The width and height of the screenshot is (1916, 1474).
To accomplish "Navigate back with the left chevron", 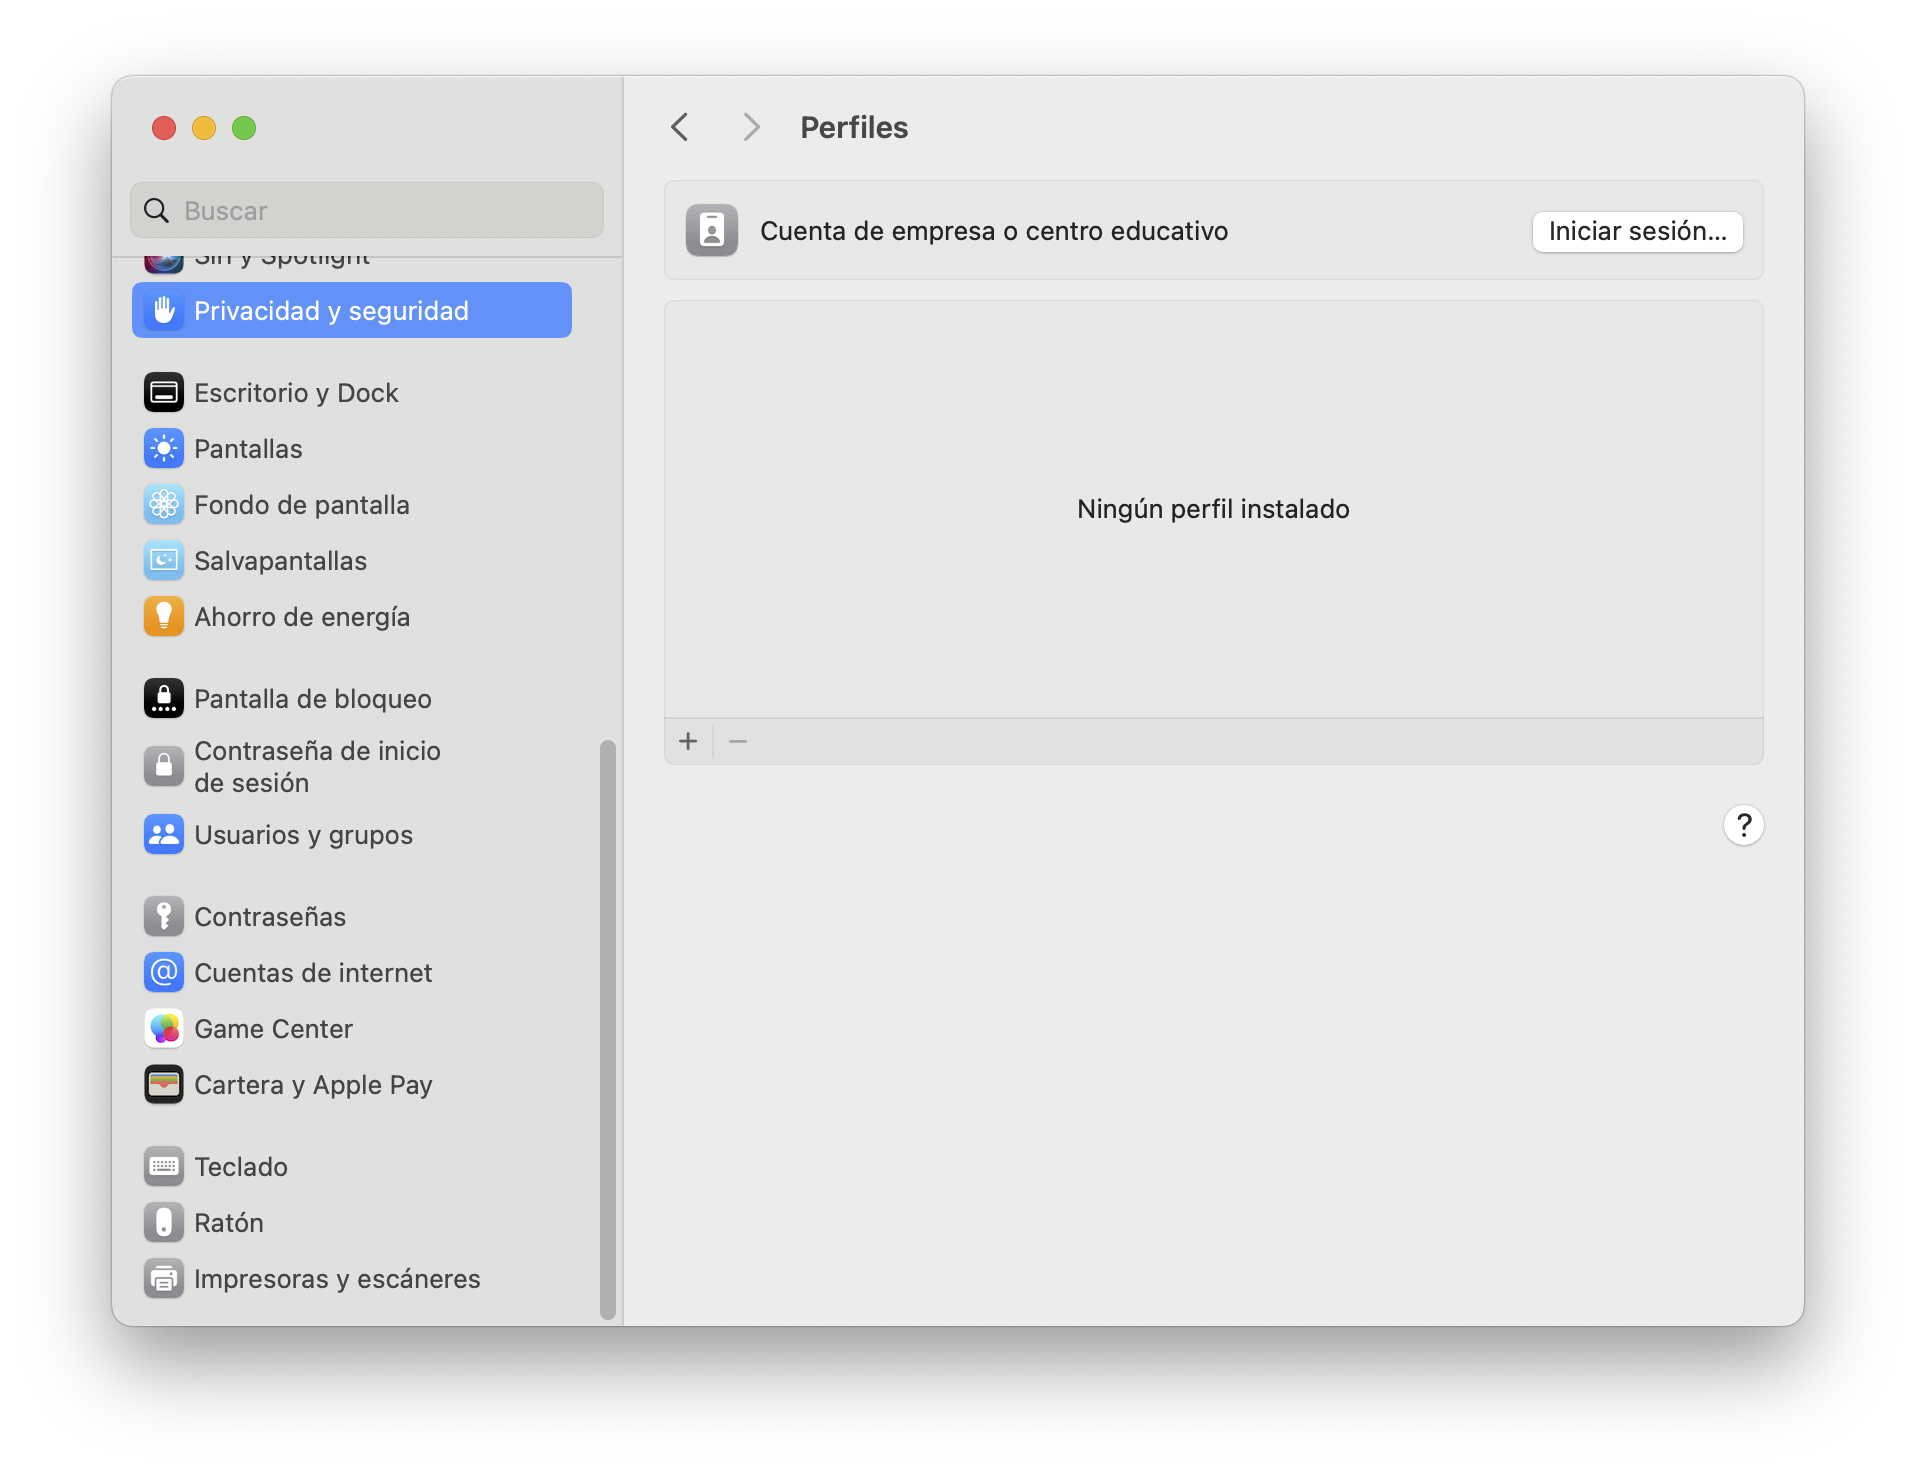I will 680,127.
